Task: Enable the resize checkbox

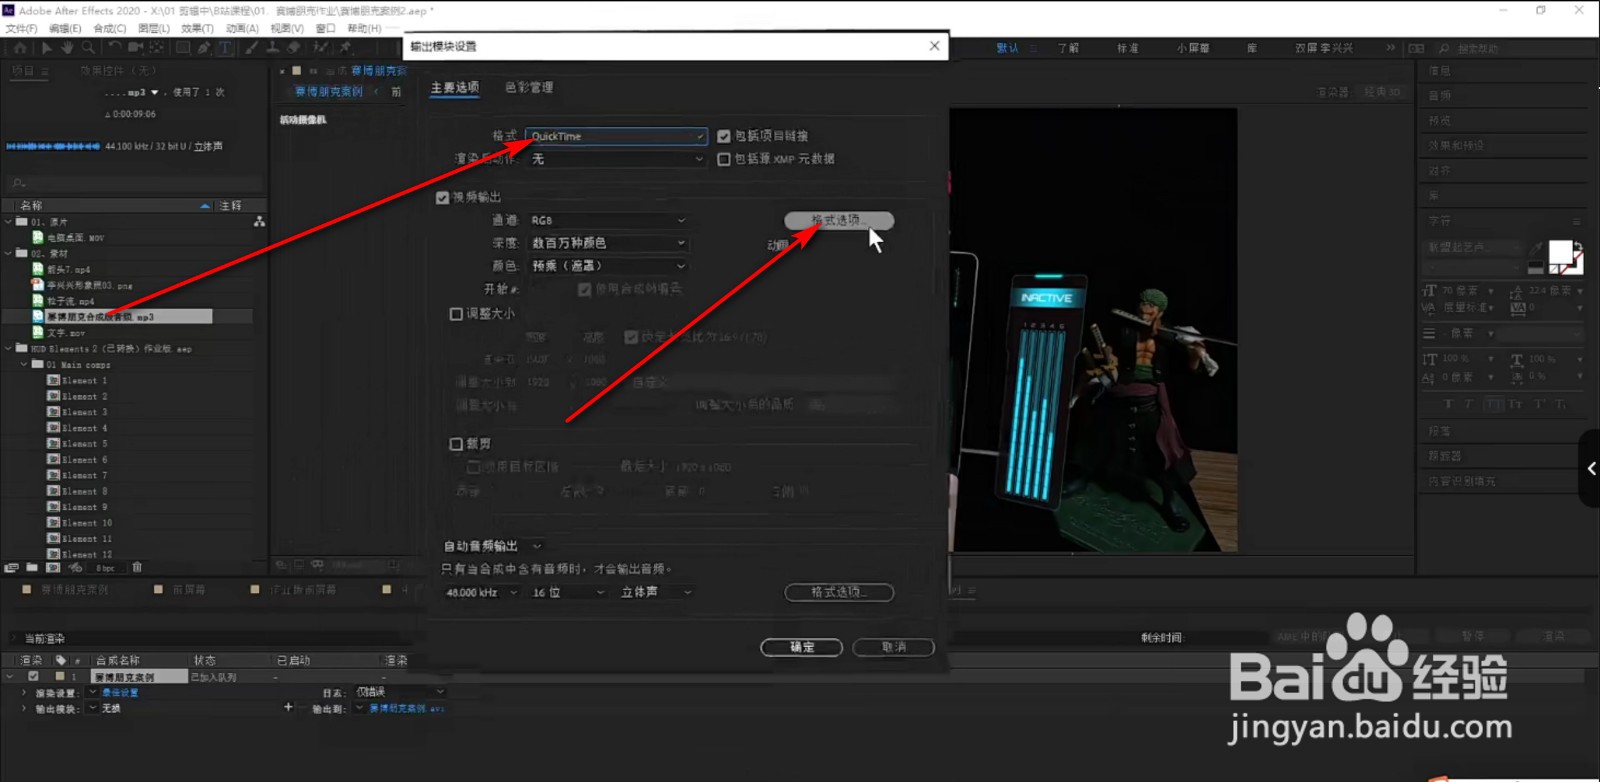Action: (456, 313)
